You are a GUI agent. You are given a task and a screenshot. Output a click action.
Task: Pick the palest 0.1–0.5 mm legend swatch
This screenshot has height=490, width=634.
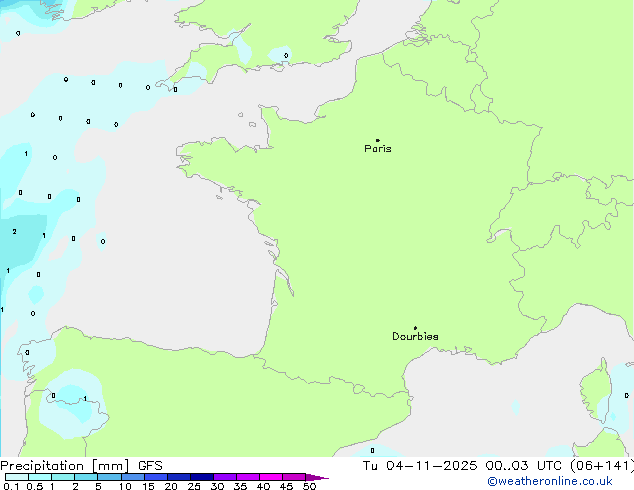pyautogui.click(x=17, y=477)
